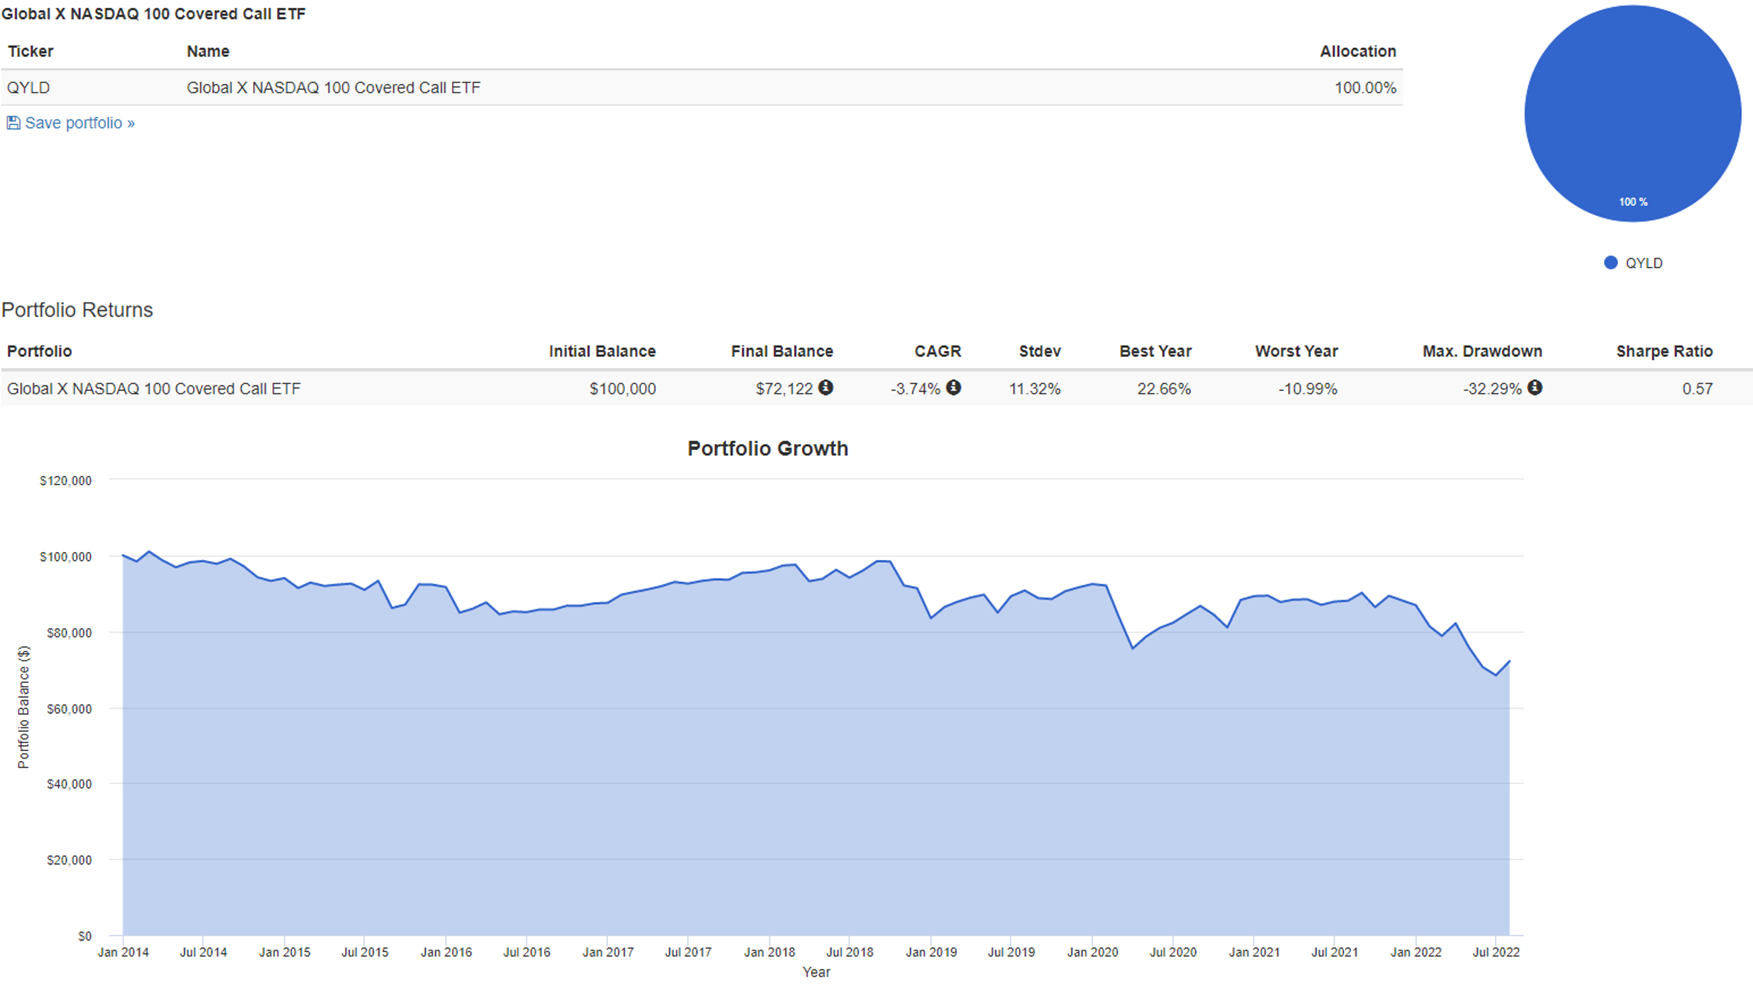Open info icon next to CAGR -3.74%

(954, 388)
